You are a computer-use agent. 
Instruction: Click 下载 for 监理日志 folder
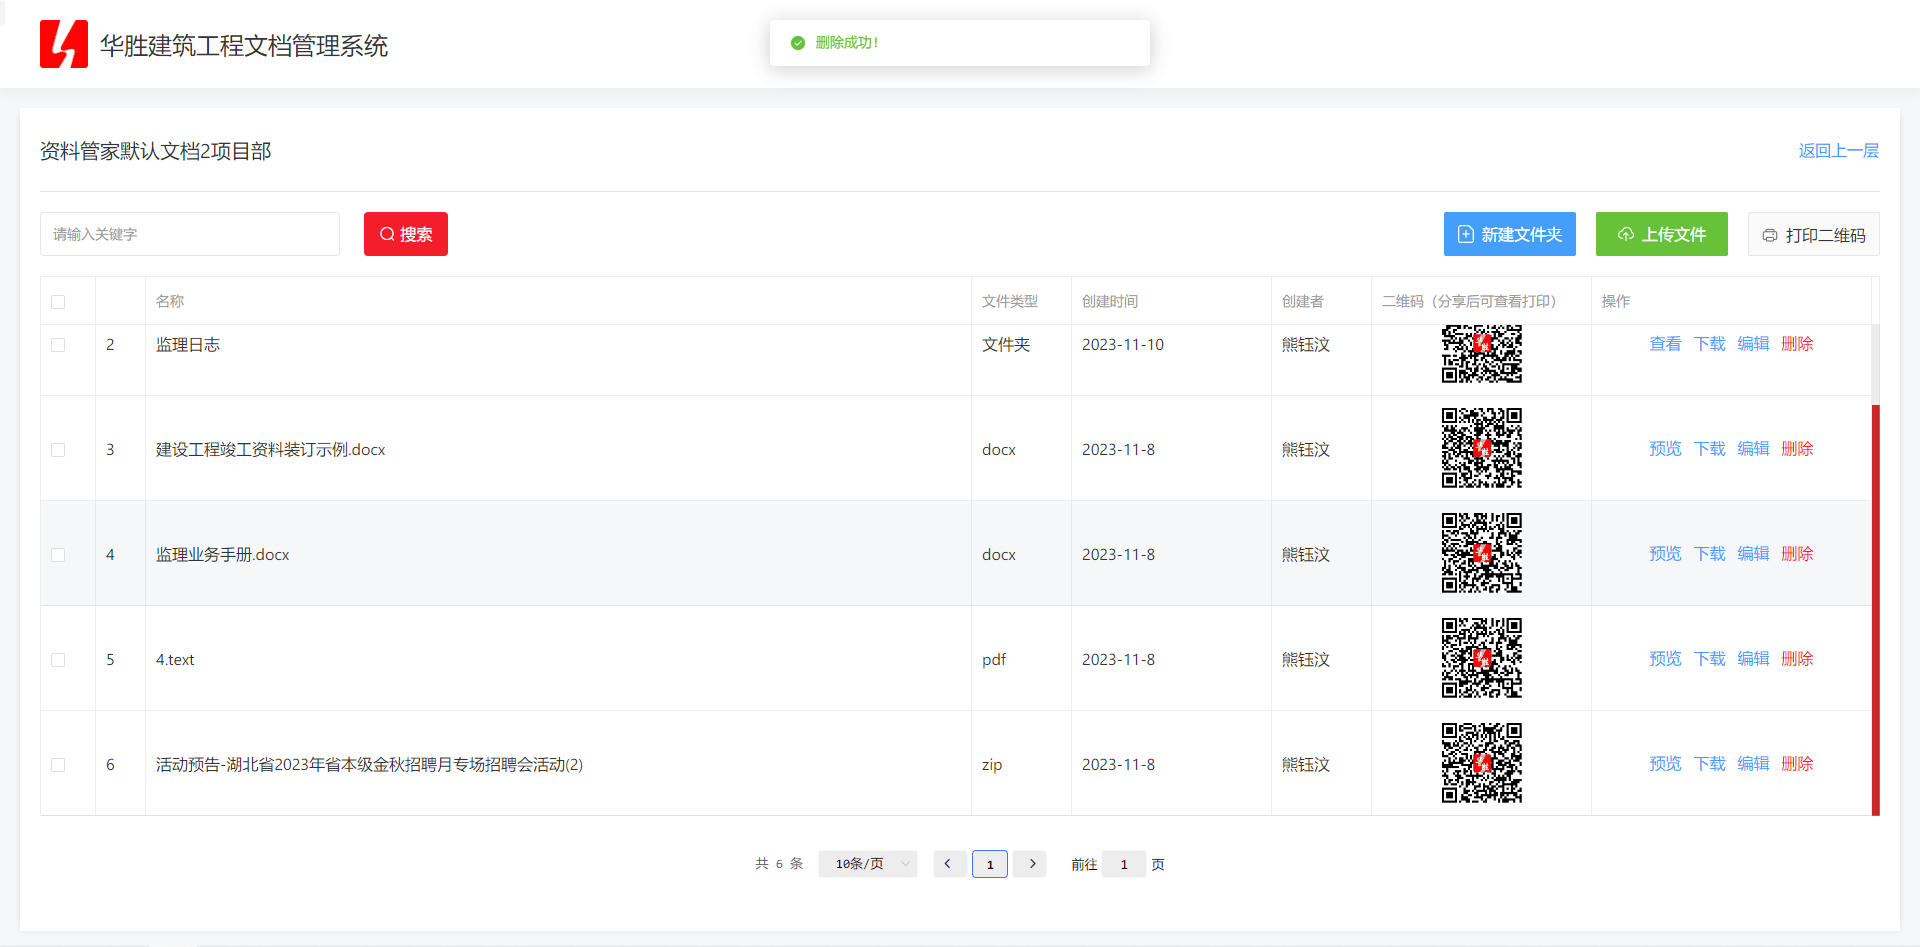[1710, 344]
